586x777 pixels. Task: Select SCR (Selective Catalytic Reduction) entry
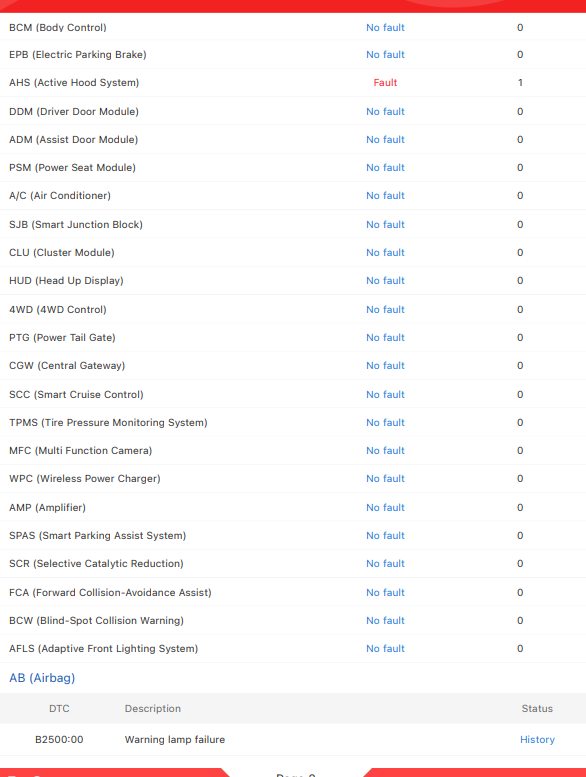click(x=96, y=563)
